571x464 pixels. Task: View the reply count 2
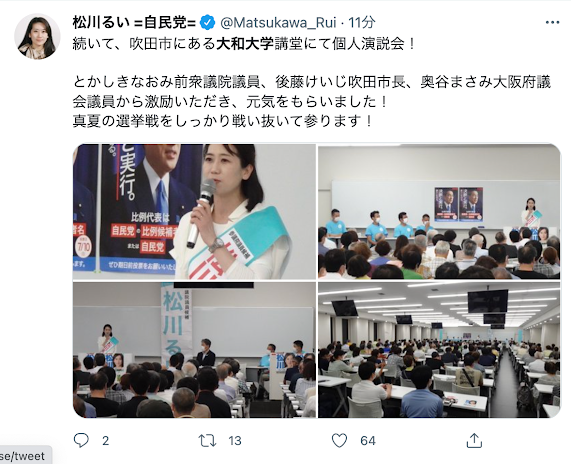[106, 441]
